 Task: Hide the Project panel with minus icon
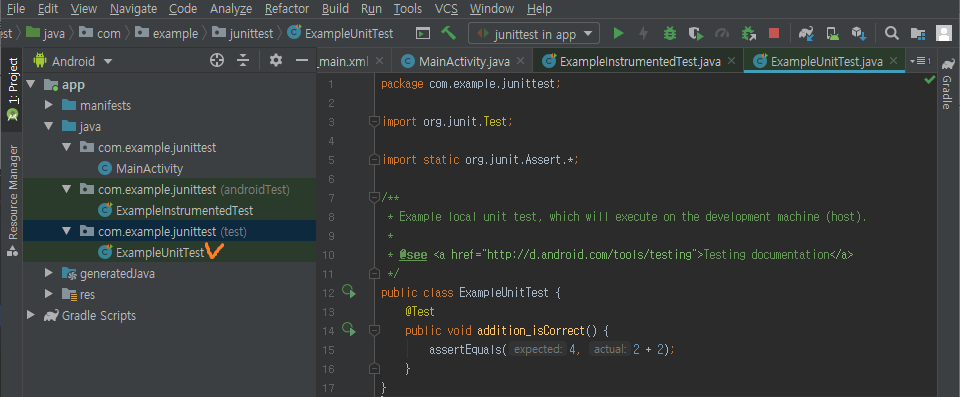pos(301,60)
